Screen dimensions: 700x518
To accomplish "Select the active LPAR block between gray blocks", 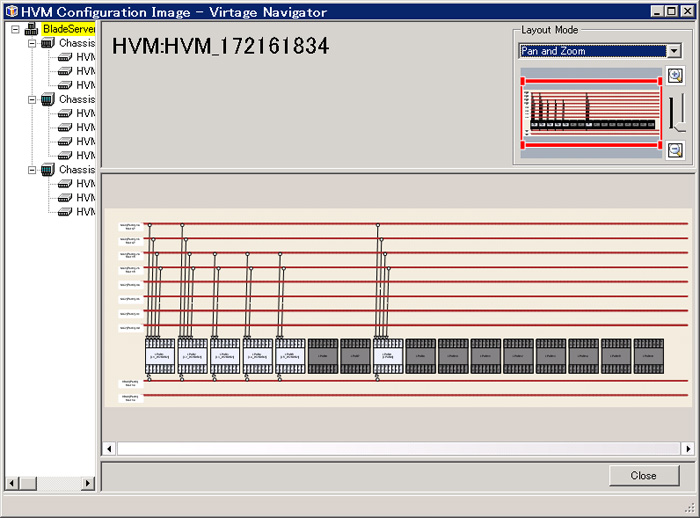I will click(x=388, y=356).
